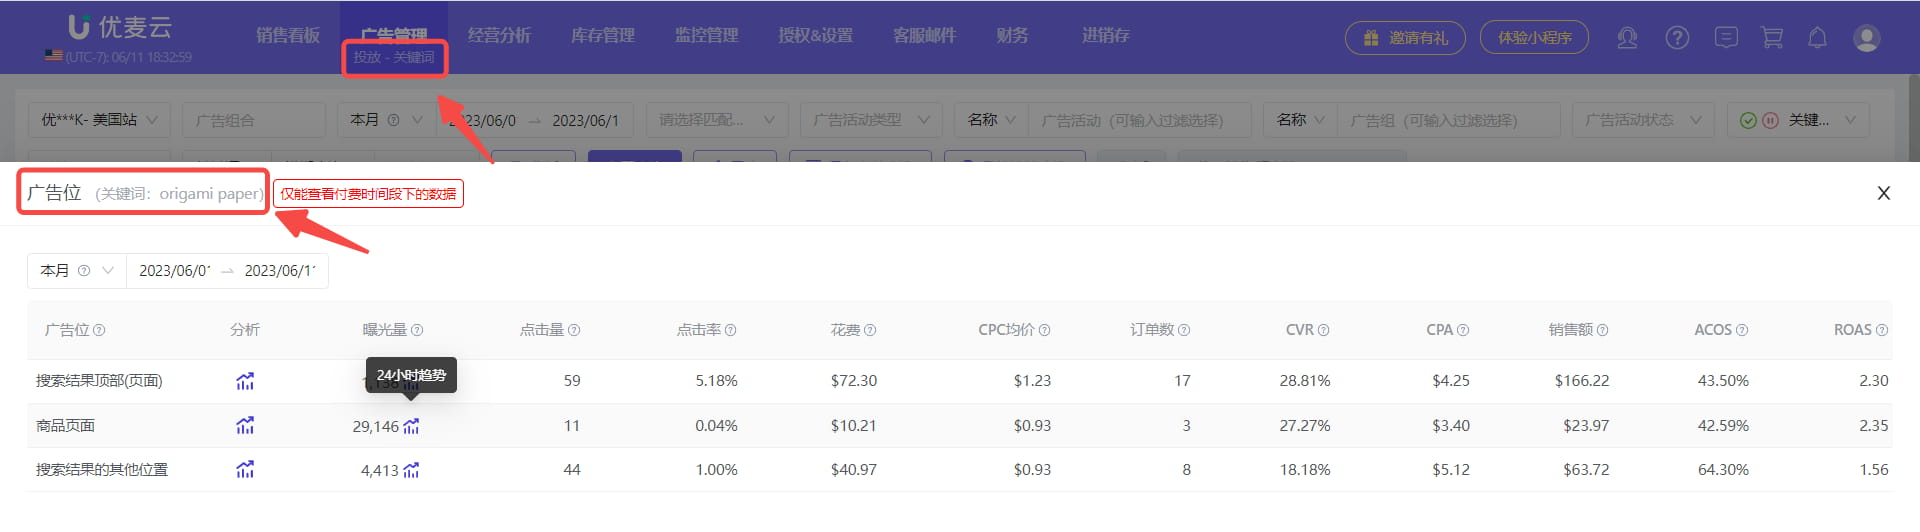
Task: Click $166.22 sales value
Action: point(1582,381)
